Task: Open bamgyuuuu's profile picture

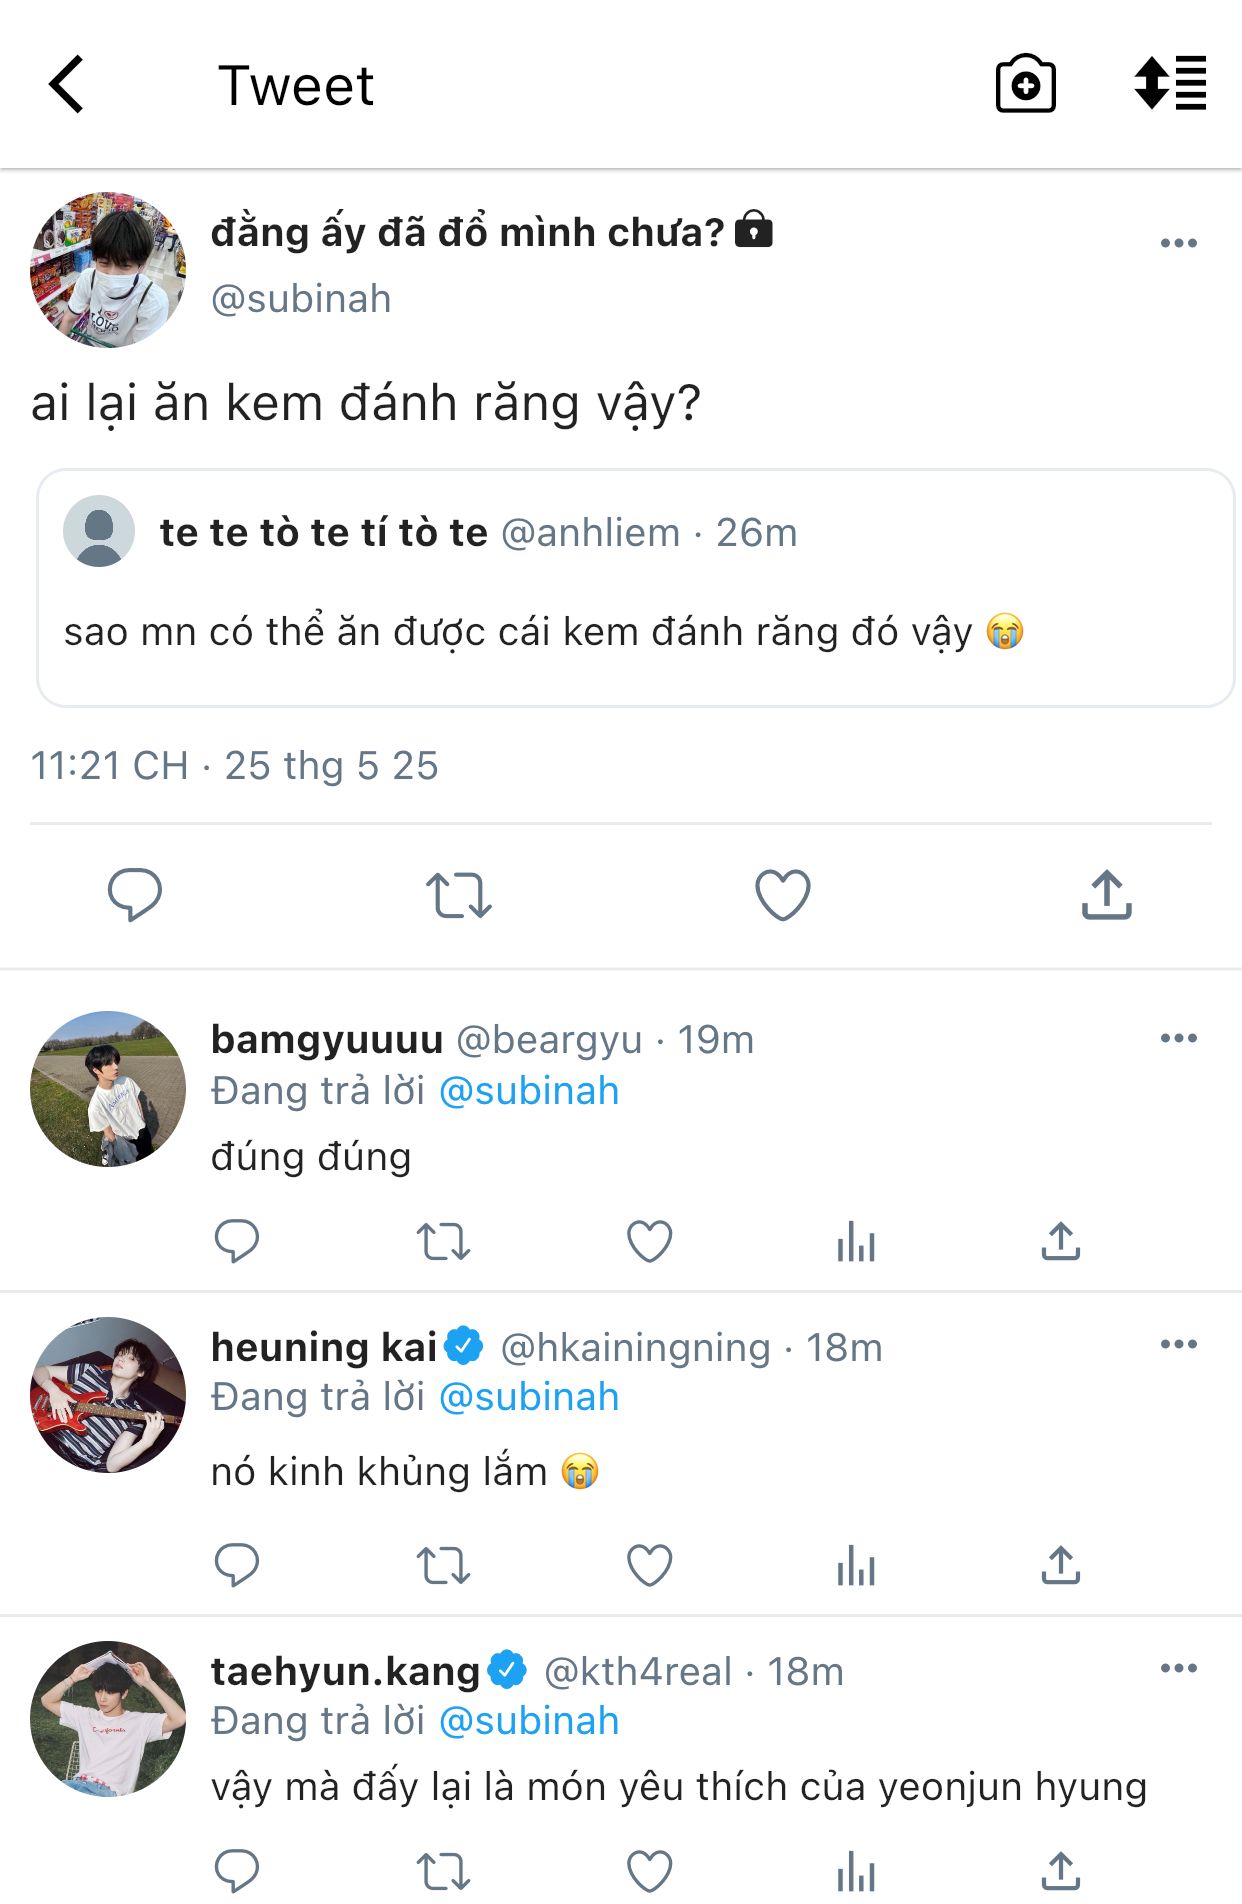Action: (108, 1088)
